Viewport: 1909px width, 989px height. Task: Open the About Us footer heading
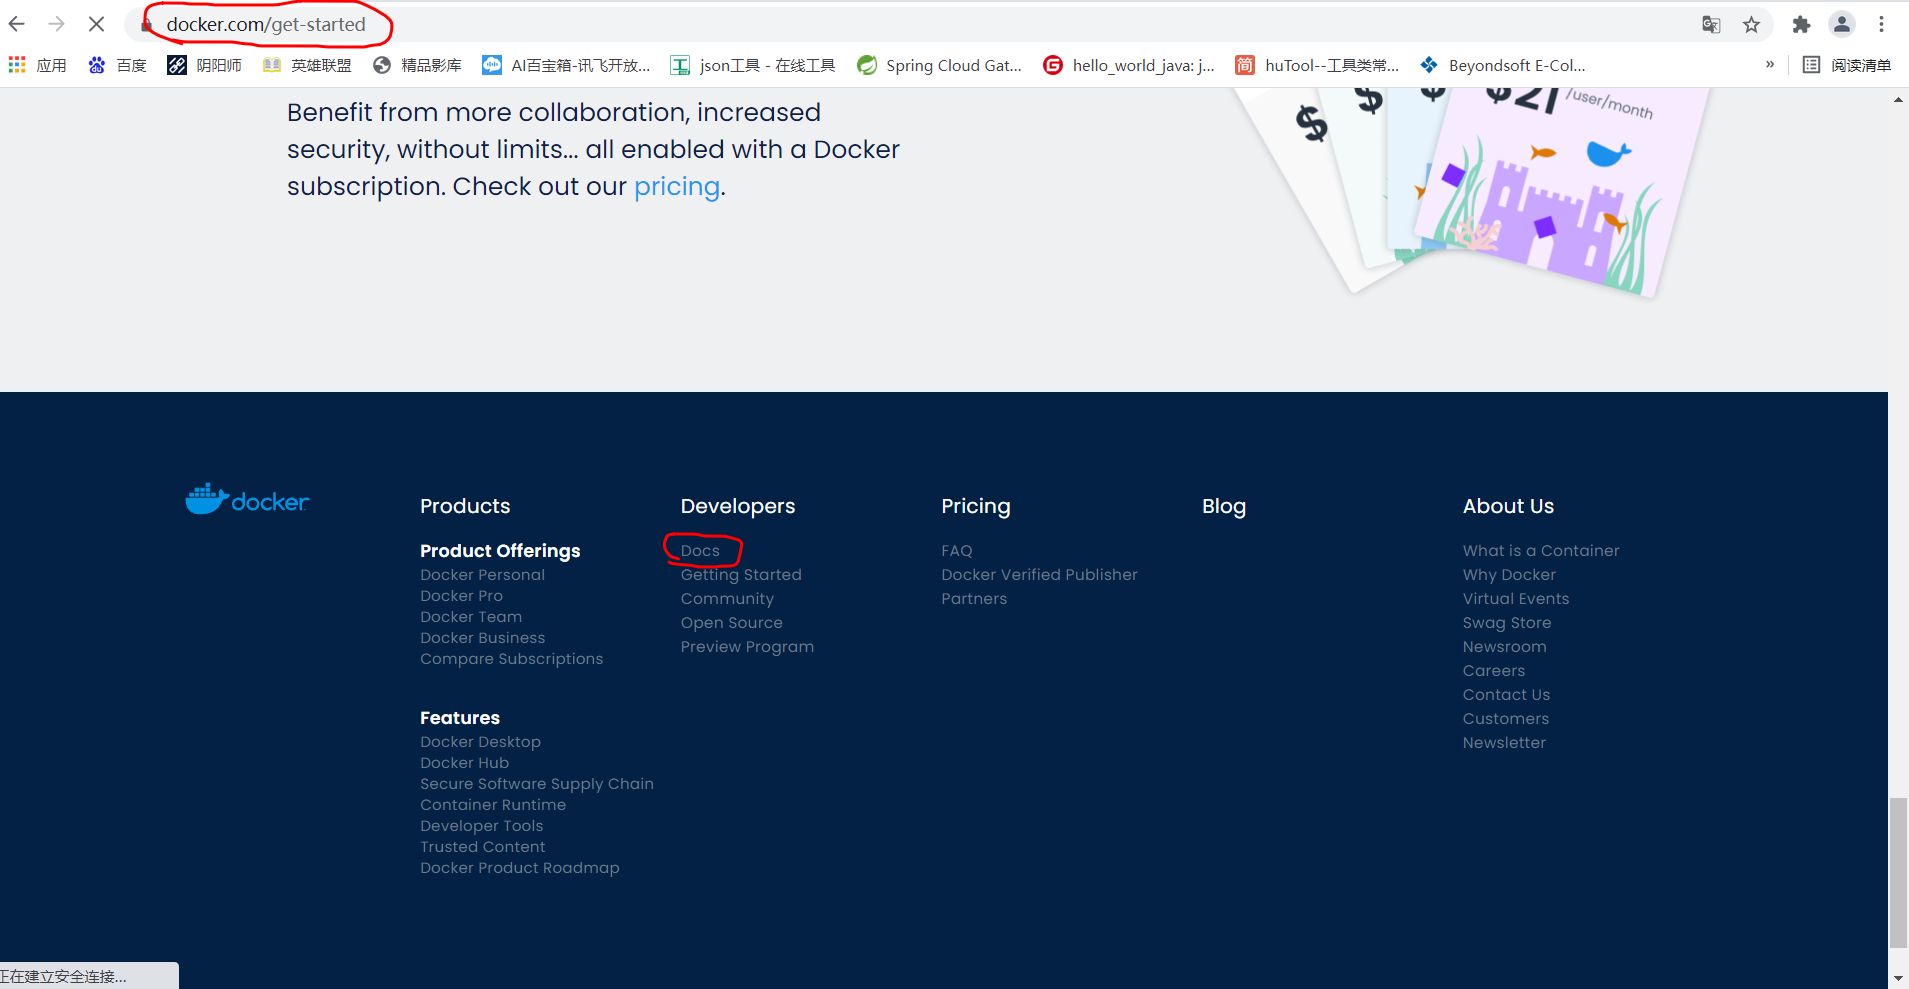click(1508, 506)
